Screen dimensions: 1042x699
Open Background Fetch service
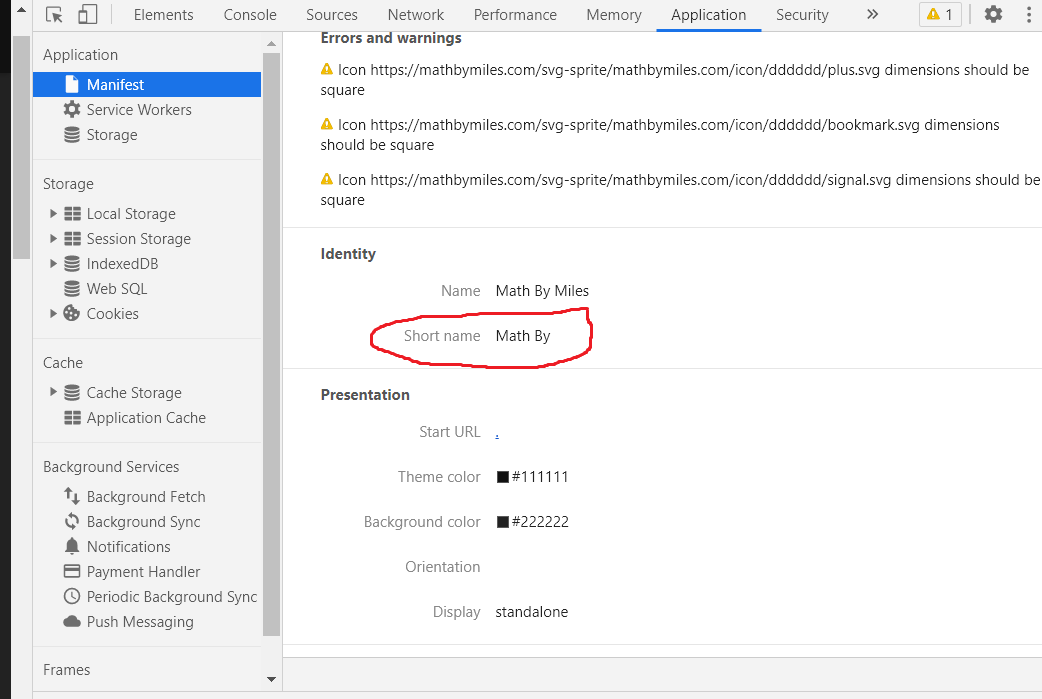pyautogui.click(x=146, y=496)
